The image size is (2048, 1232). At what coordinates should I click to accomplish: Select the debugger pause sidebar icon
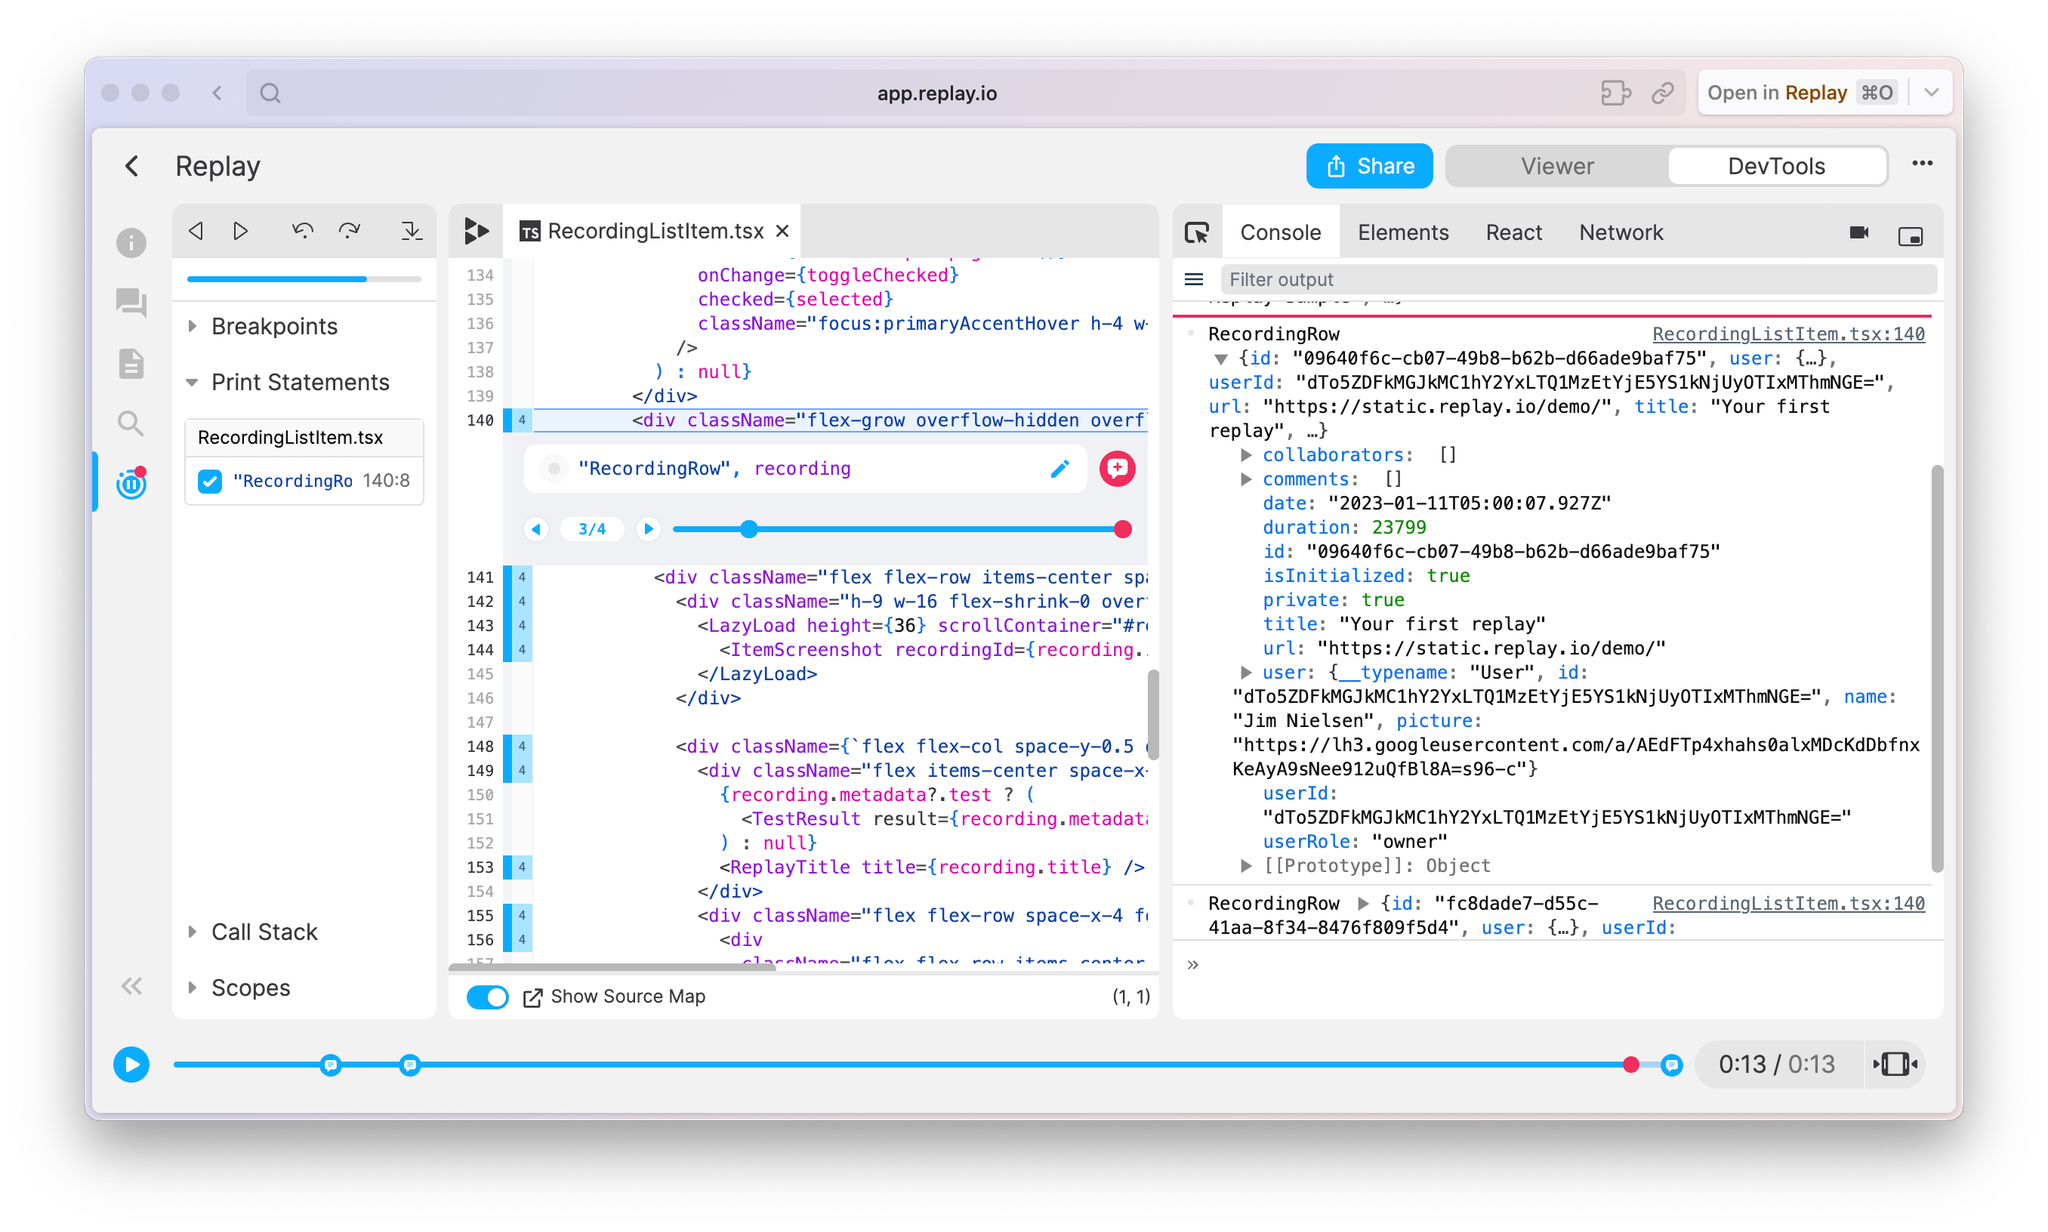[131, 484]
